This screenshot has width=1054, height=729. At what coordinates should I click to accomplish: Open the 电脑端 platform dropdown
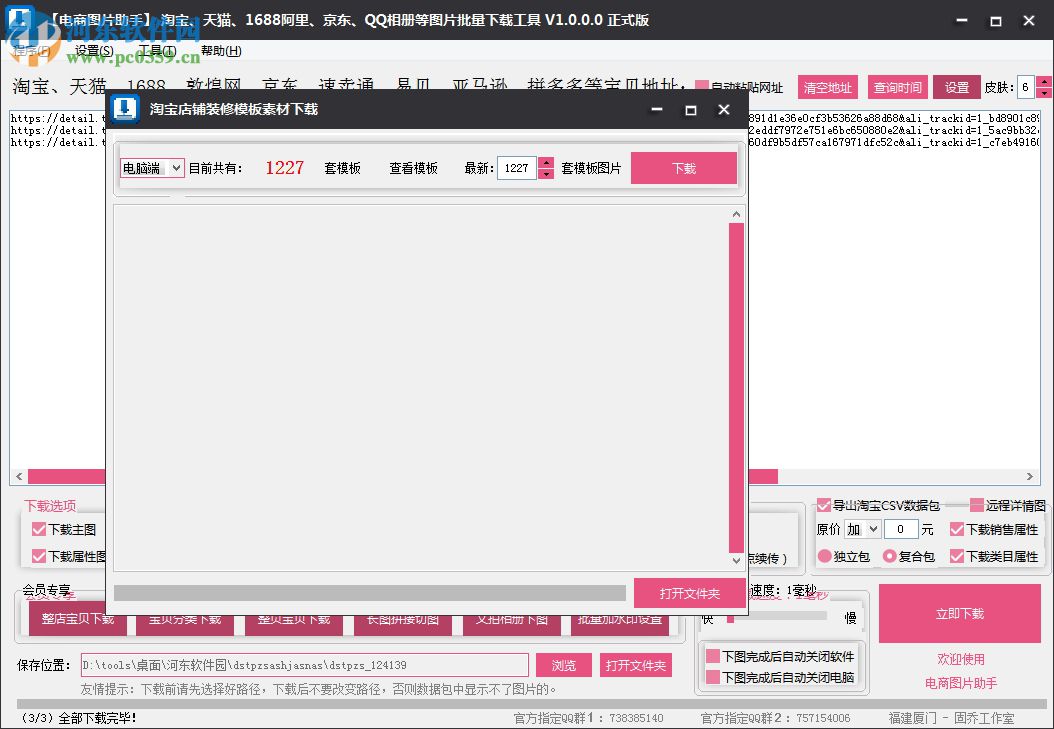coord(151,167)
